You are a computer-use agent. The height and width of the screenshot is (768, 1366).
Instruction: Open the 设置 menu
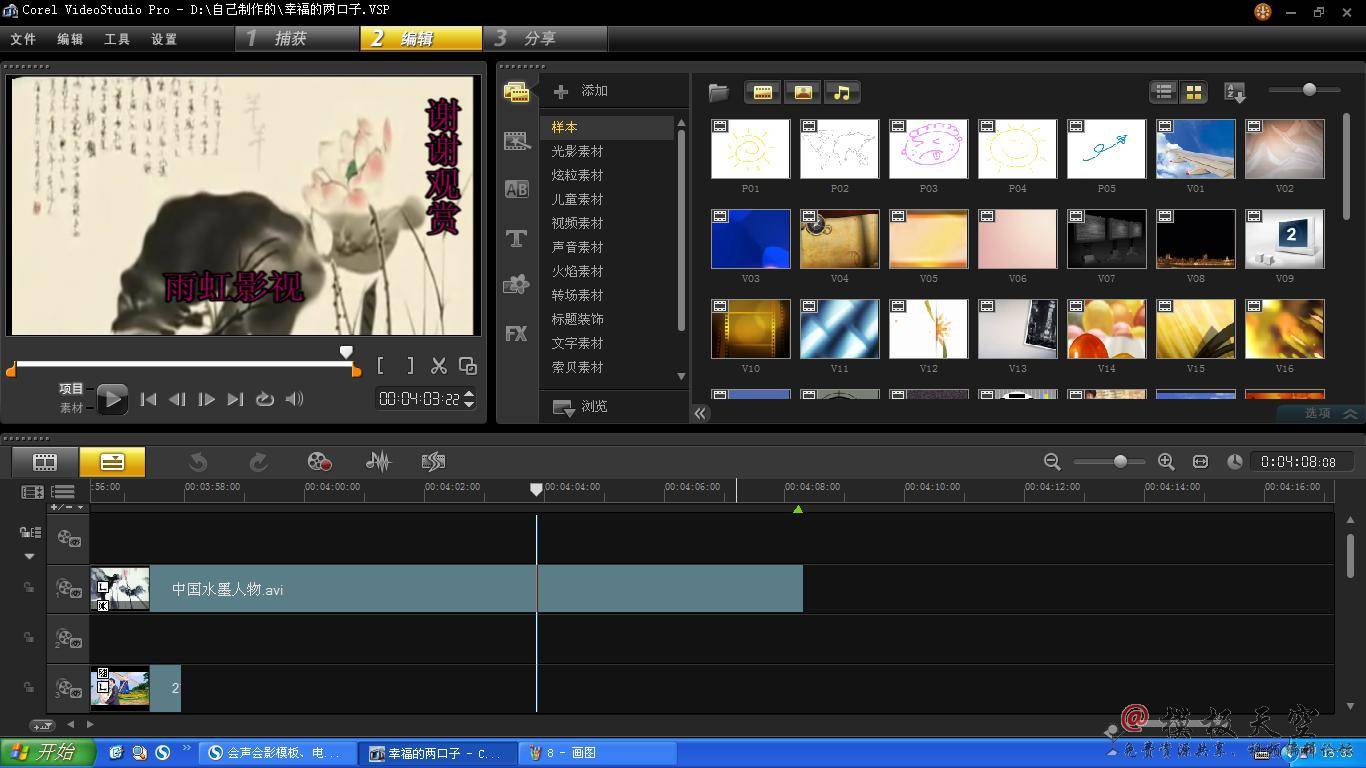click(x=164, y=39)
